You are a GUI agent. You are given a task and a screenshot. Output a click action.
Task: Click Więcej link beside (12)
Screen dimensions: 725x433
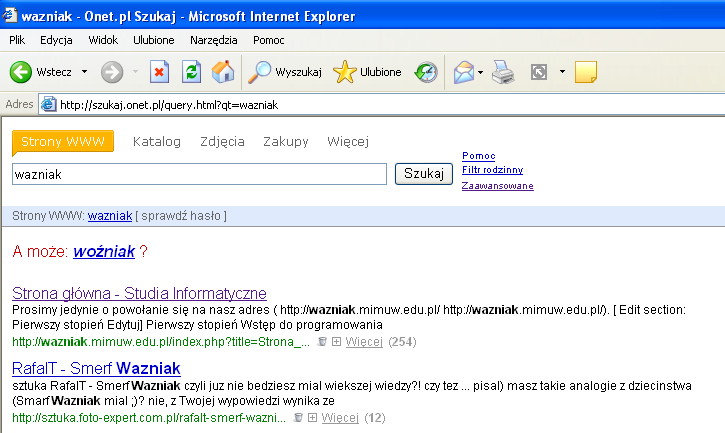click(x=340, y=418)
